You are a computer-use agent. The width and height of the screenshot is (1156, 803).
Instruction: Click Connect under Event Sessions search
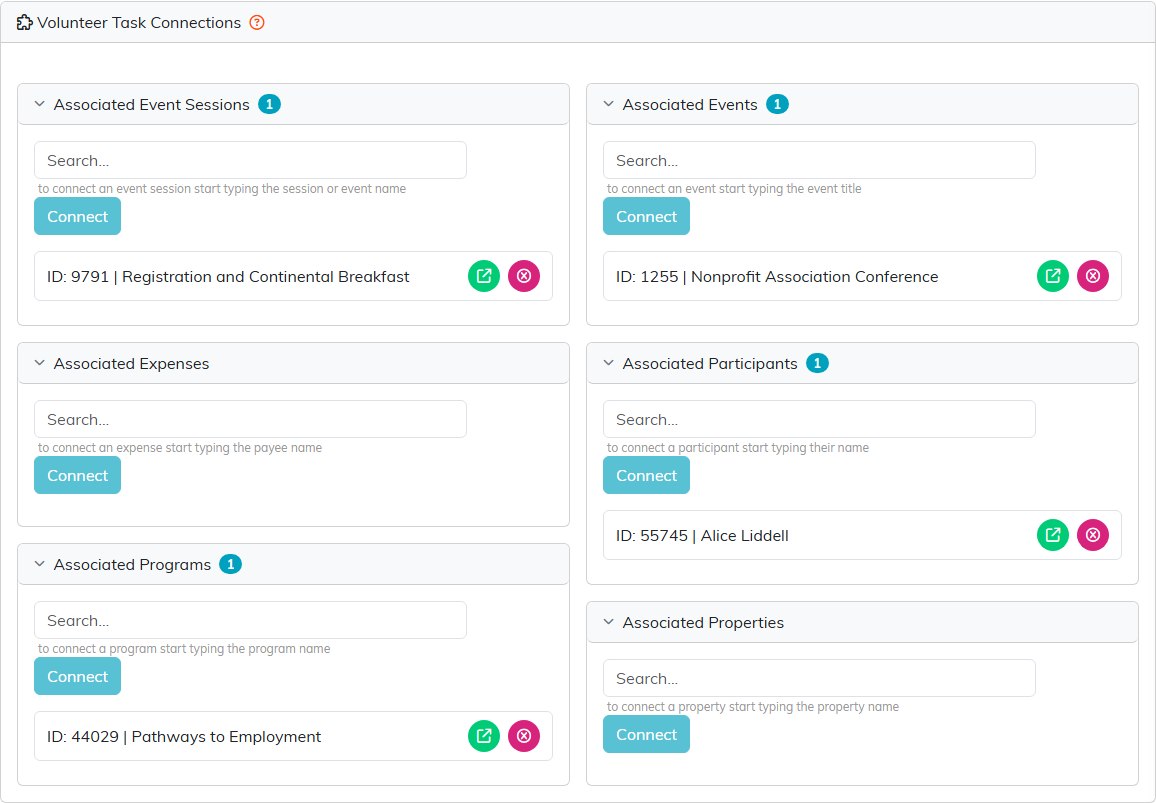77,217
